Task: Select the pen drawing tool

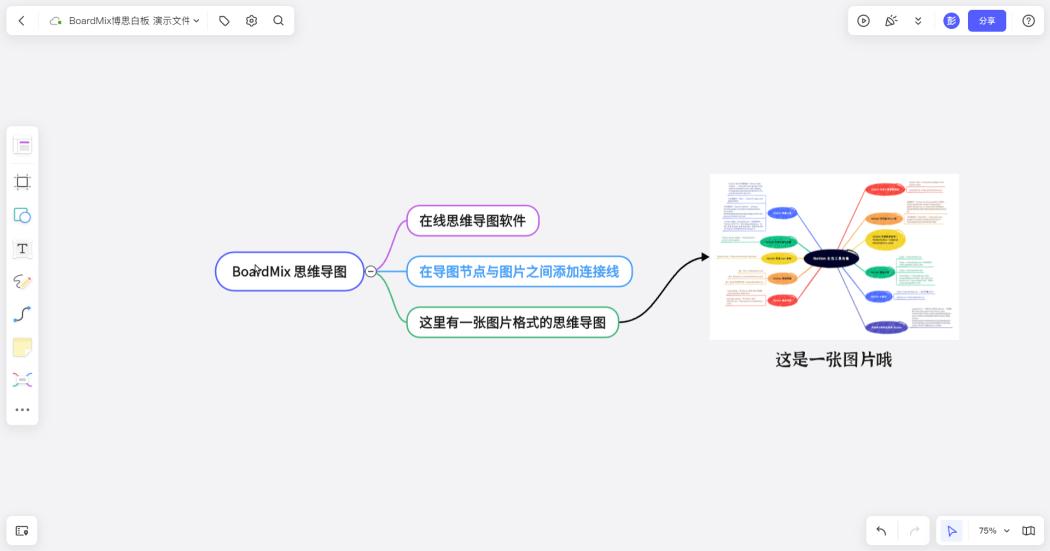Action: click(22, 281)
